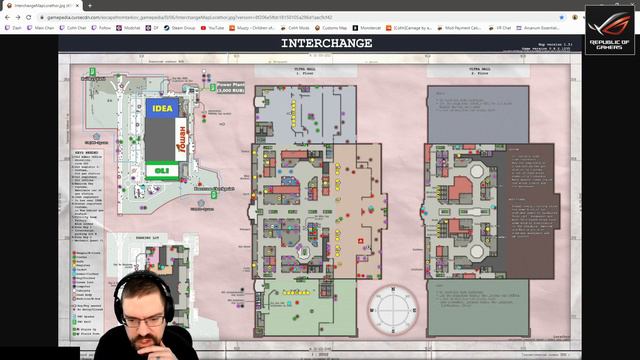Open the YouTube bookmark
The width and height of the screenshot is (640, 360).
coord(212,28)
